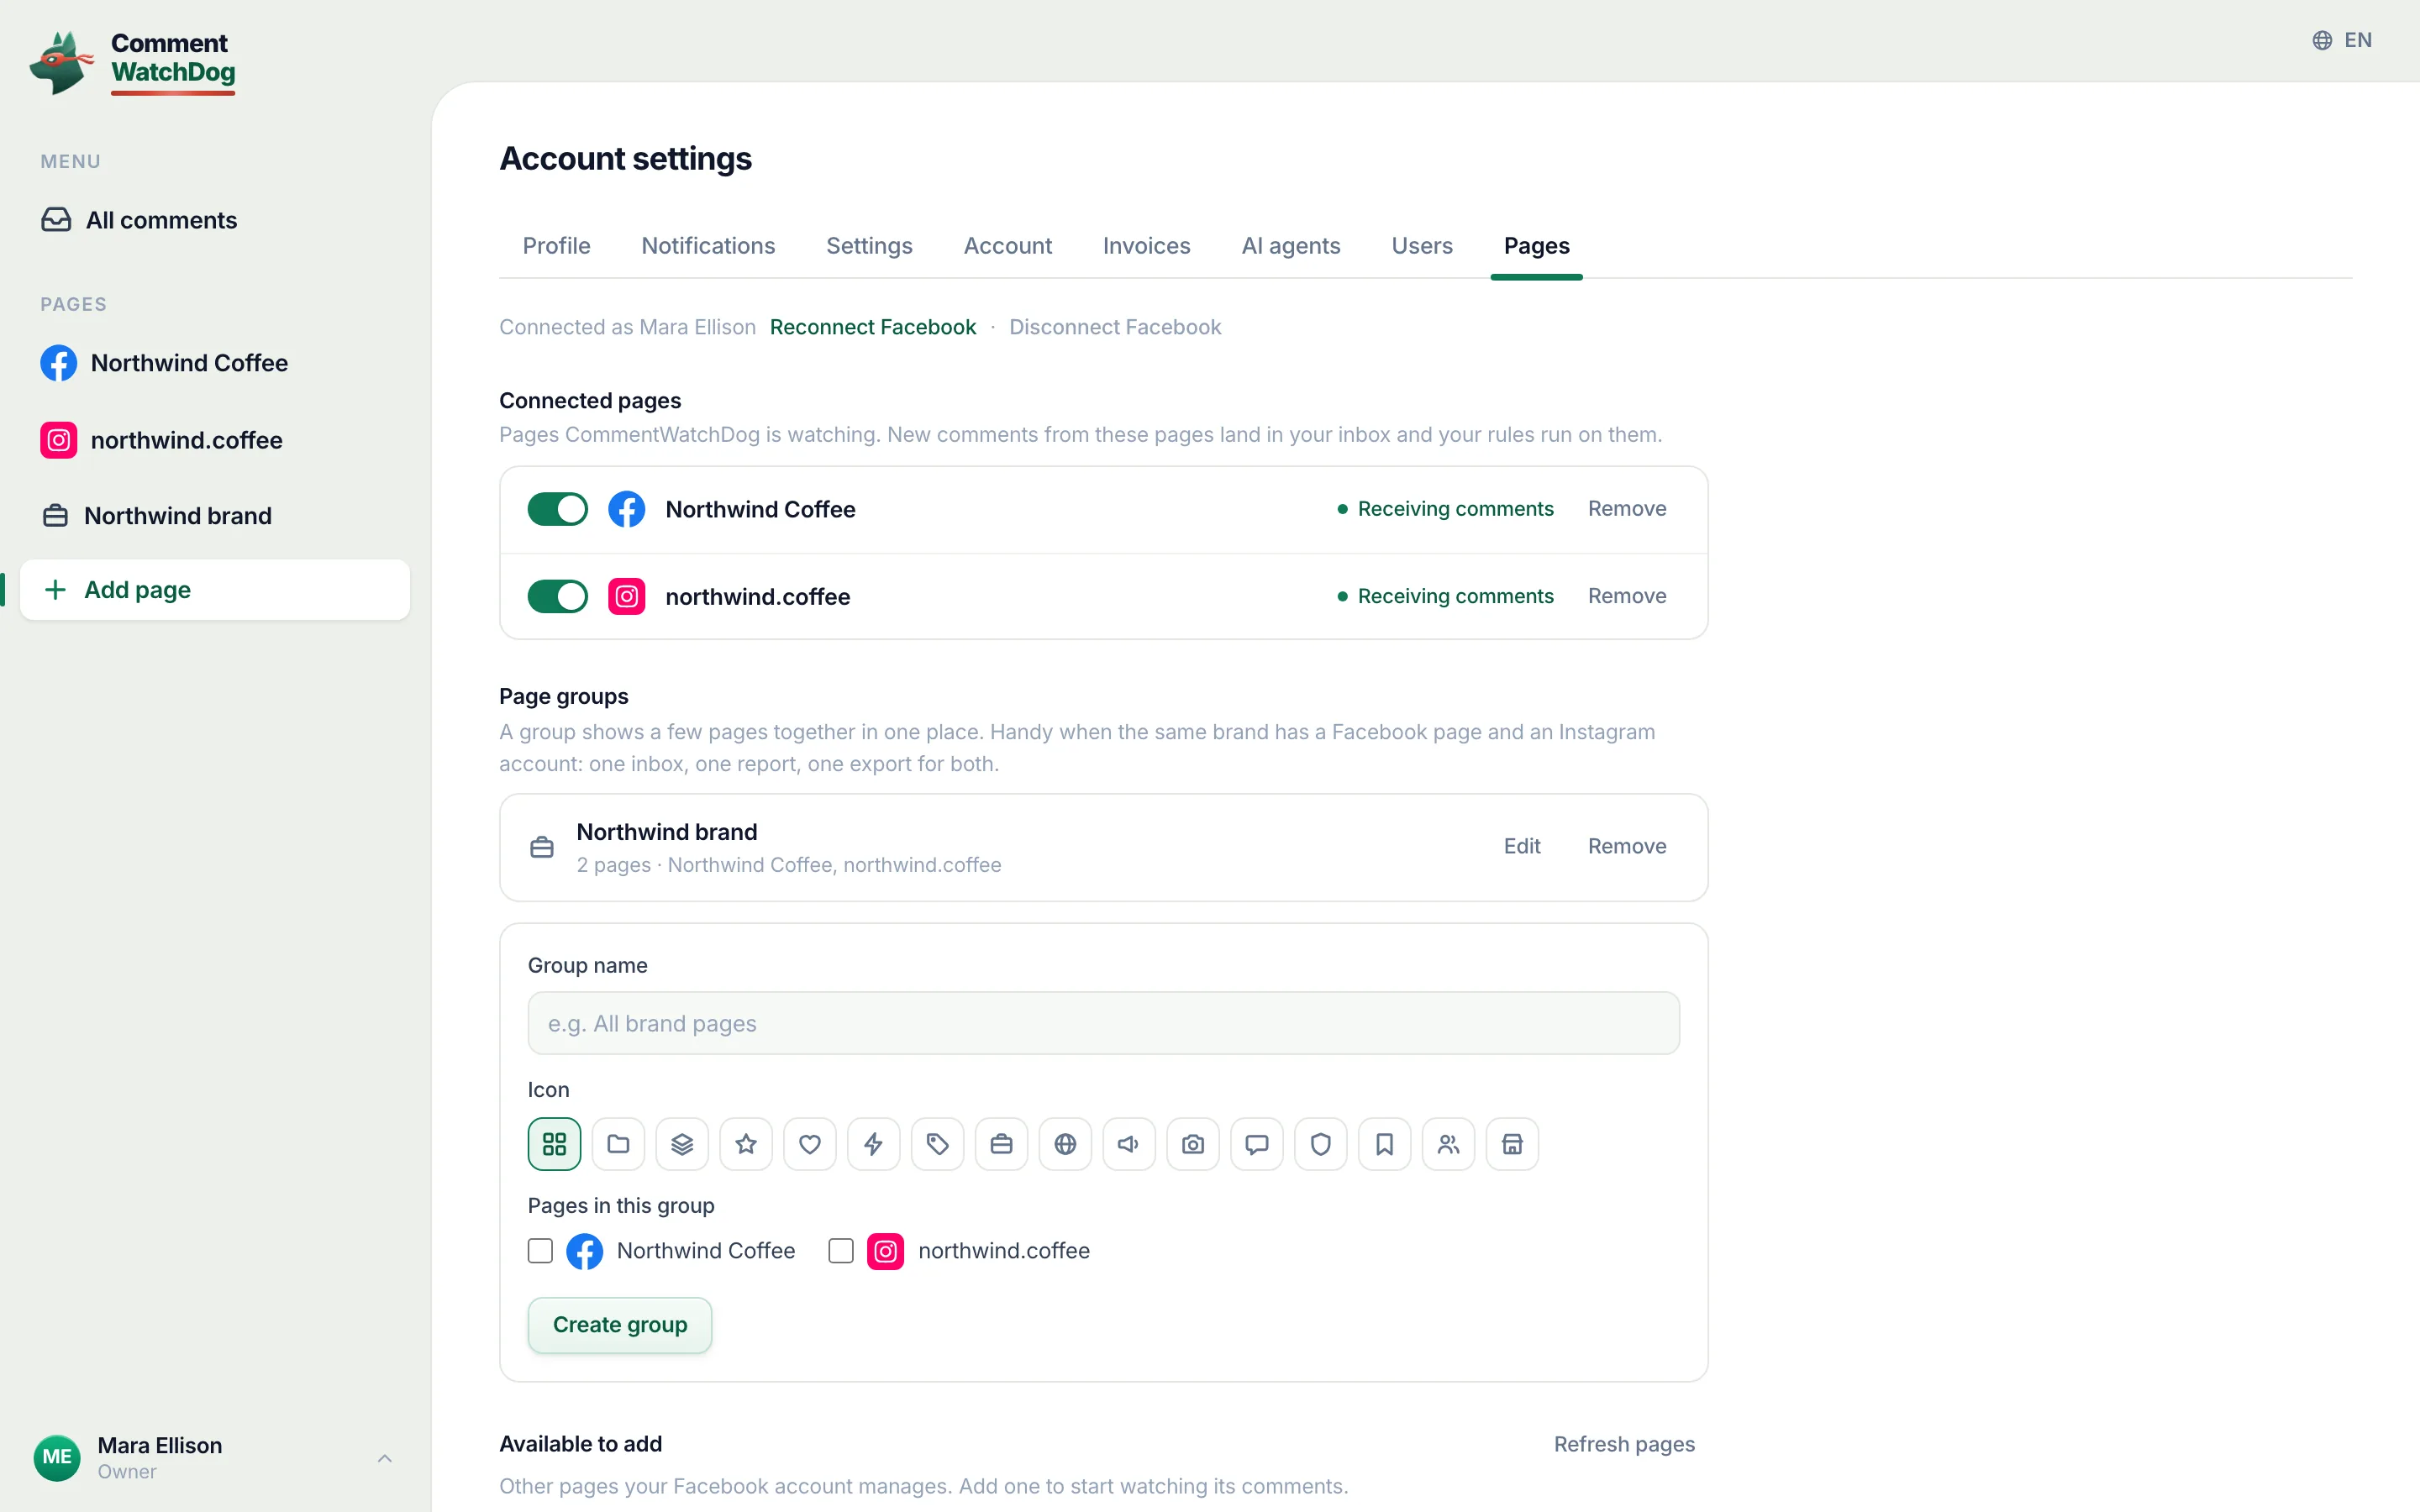
Task: Click the CommentWatchDog logo
Action: click(x=132, y=62)
